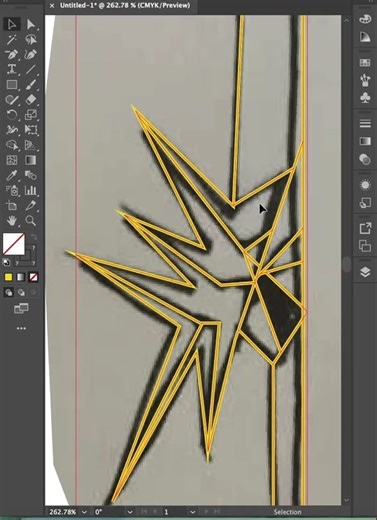Open the Swatches panel
The image size is (377, 520).
click(x=365, y=63)
